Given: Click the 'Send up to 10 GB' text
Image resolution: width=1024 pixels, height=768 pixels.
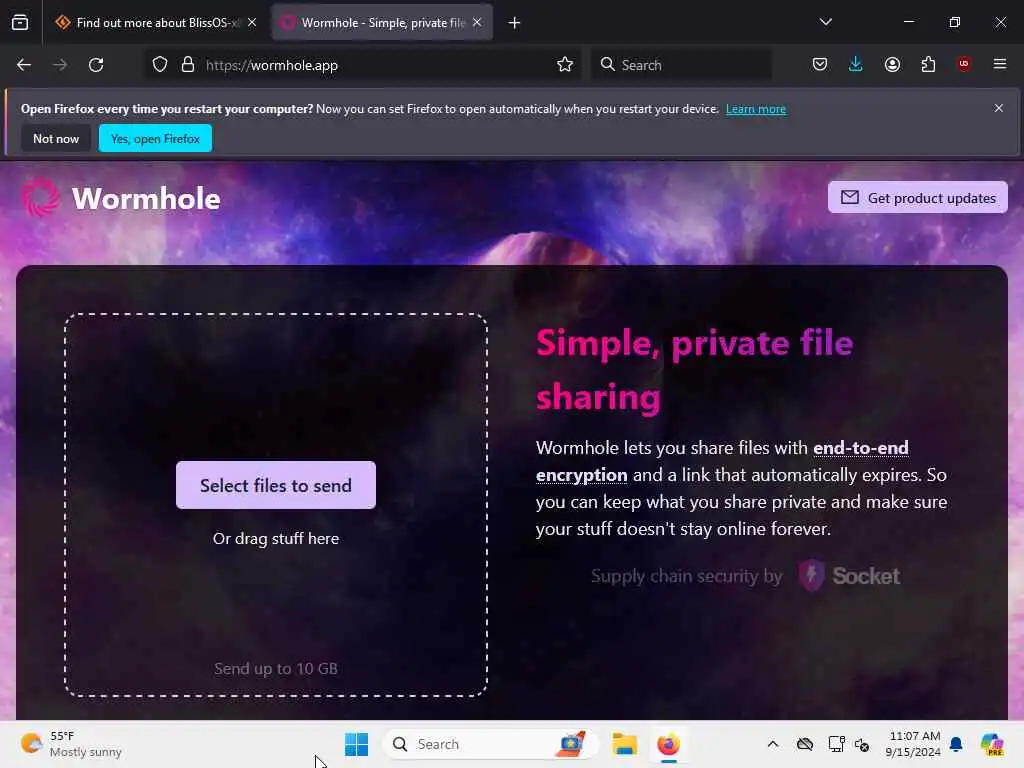Looking at the screenshot, I should pos(276,669).
